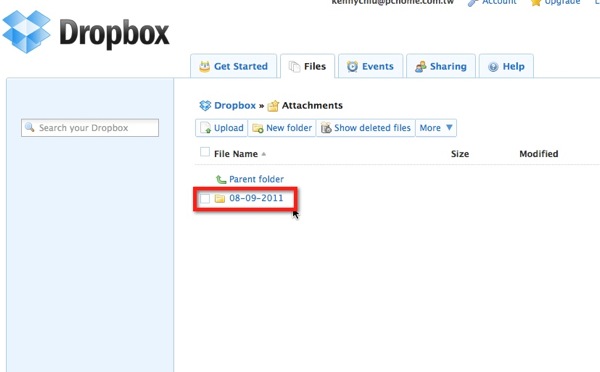Go up to the Parent folder
Screen dimensions: 600x372
(256, 179)
